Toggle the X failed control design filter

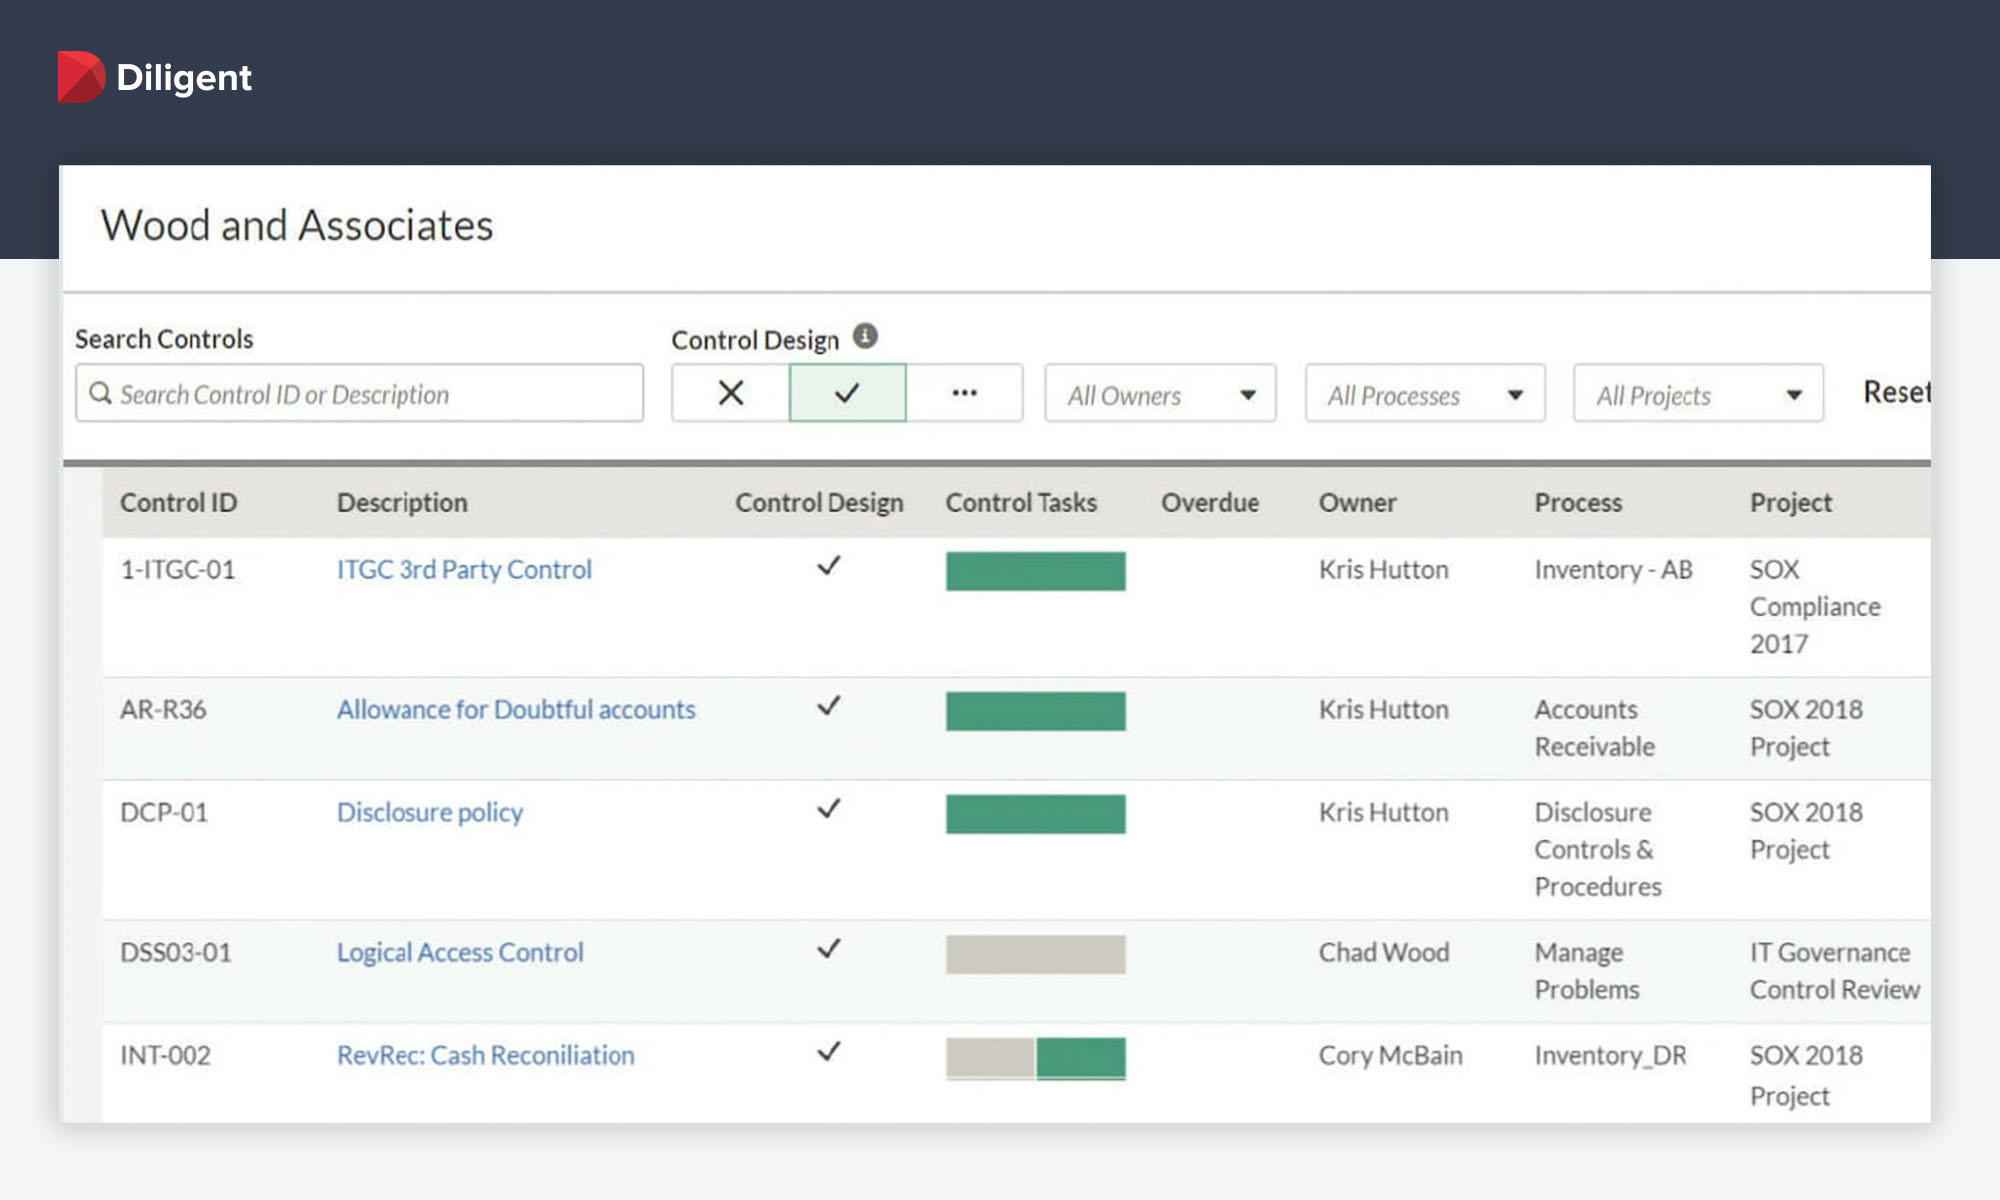point(731,393)
